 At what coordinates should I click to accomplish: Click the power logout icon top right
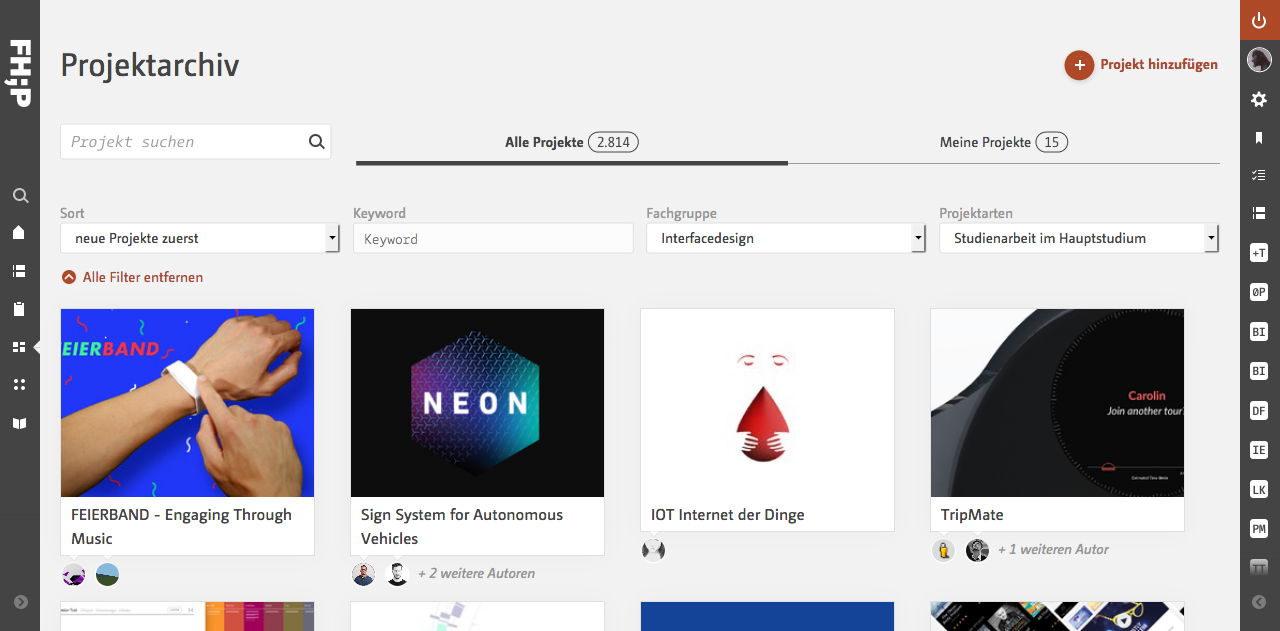(x=1260, y=20)
